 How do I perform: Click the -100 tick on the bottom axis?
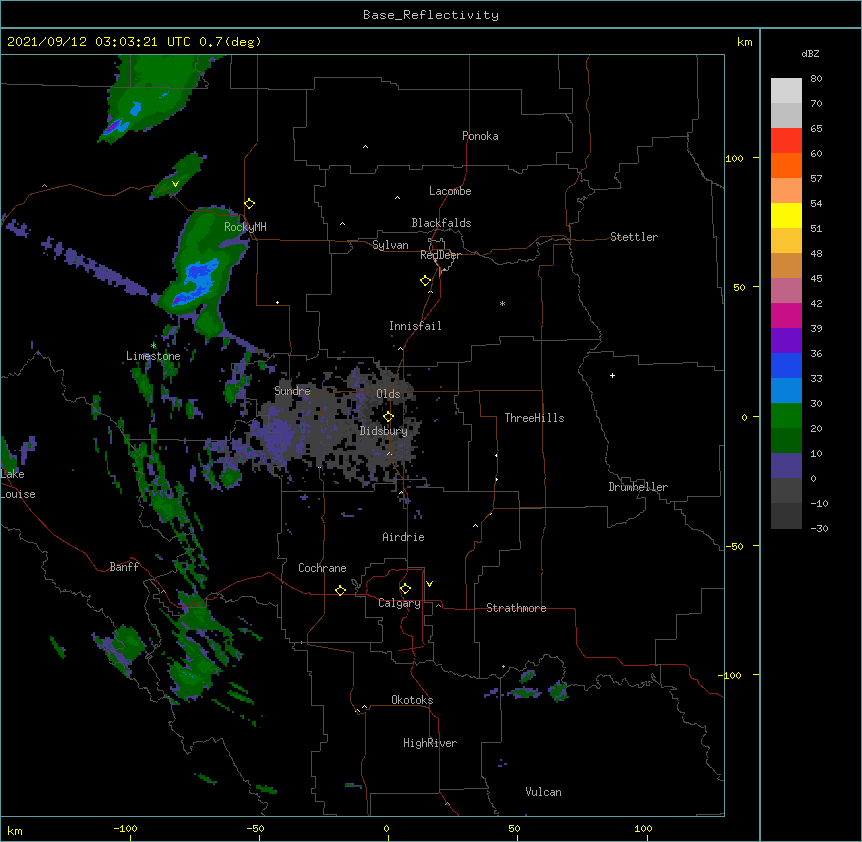pos(126,828)
